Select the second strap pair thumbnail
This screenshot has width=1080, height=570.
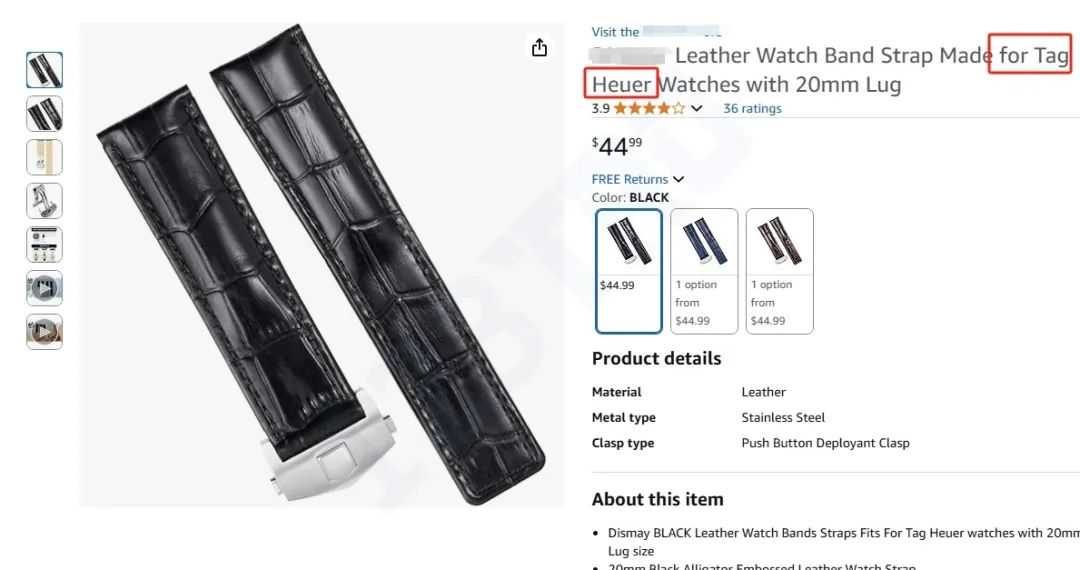coord(45,114)
